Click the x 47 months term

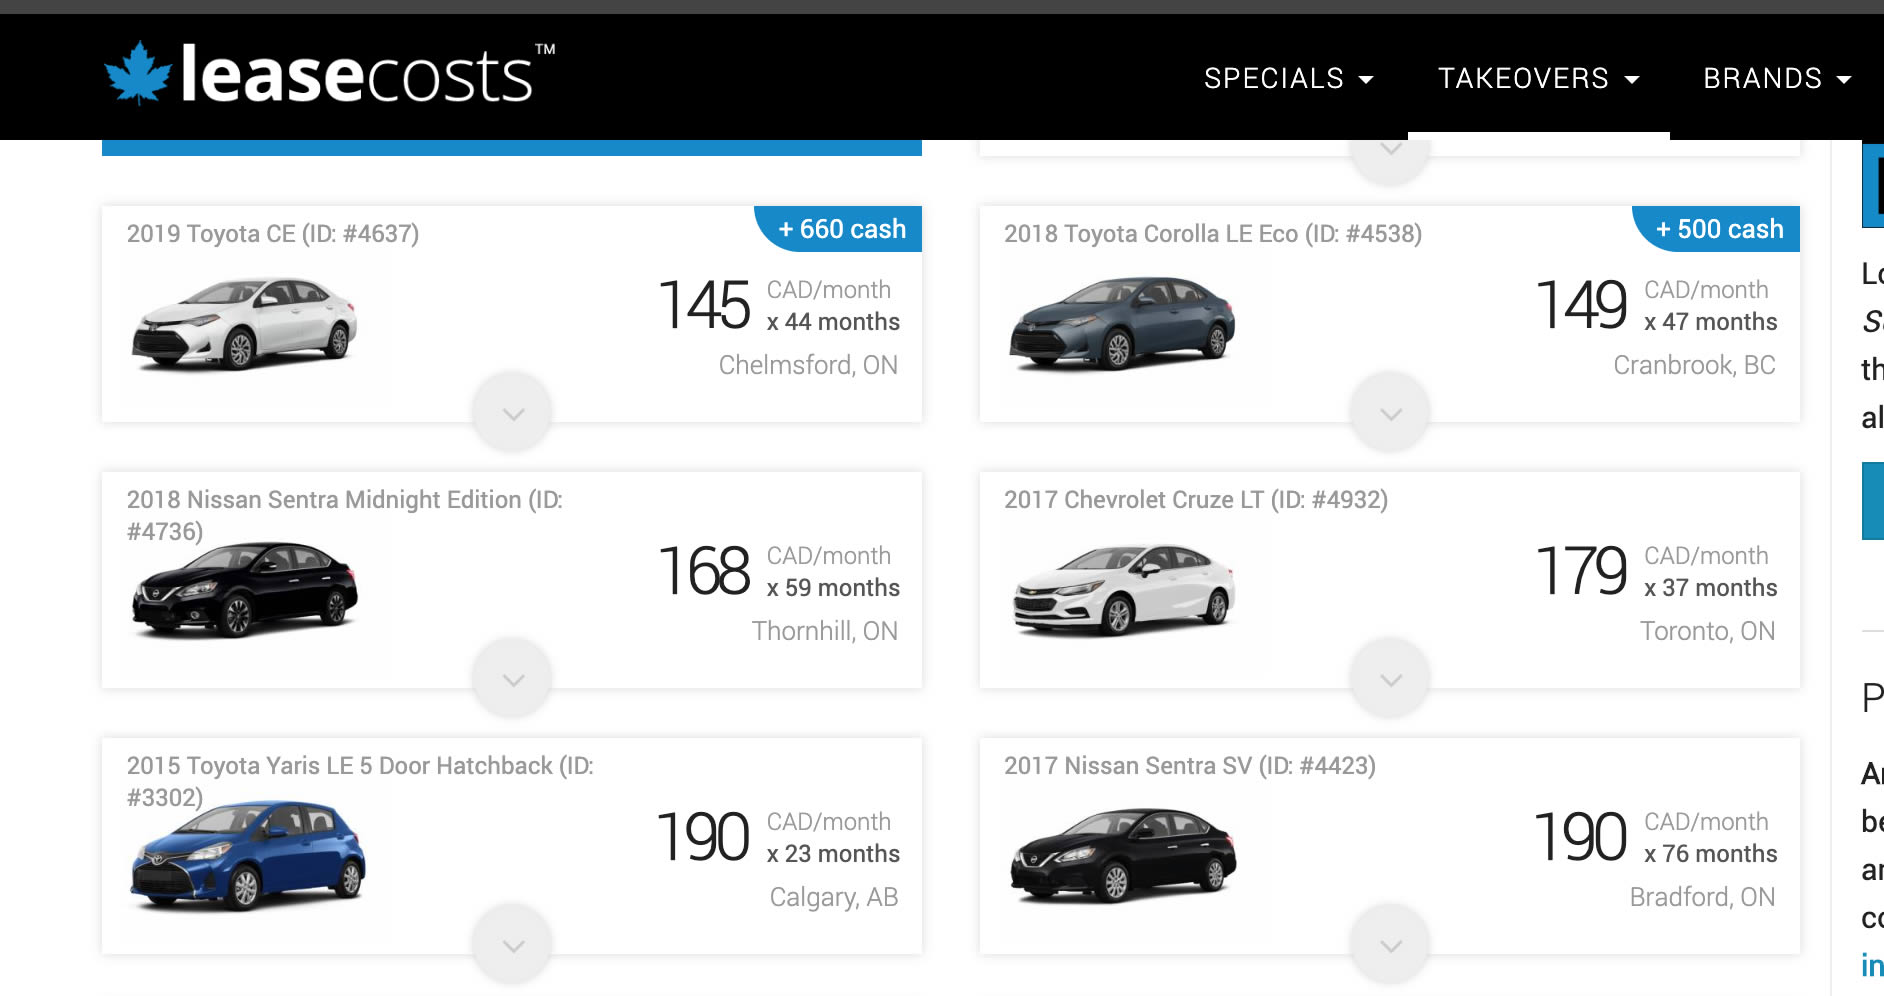(1711, 322)
